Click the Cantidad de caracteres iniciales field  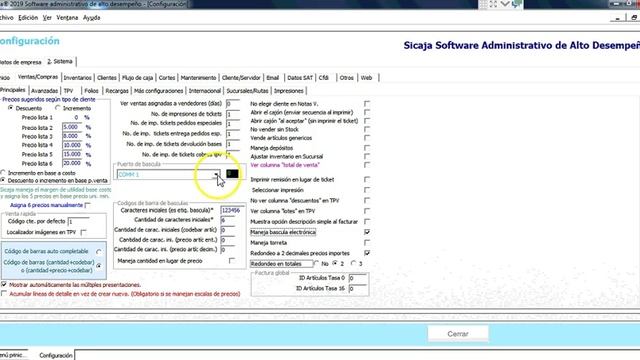pyautogui.click(x=228, y=220)
